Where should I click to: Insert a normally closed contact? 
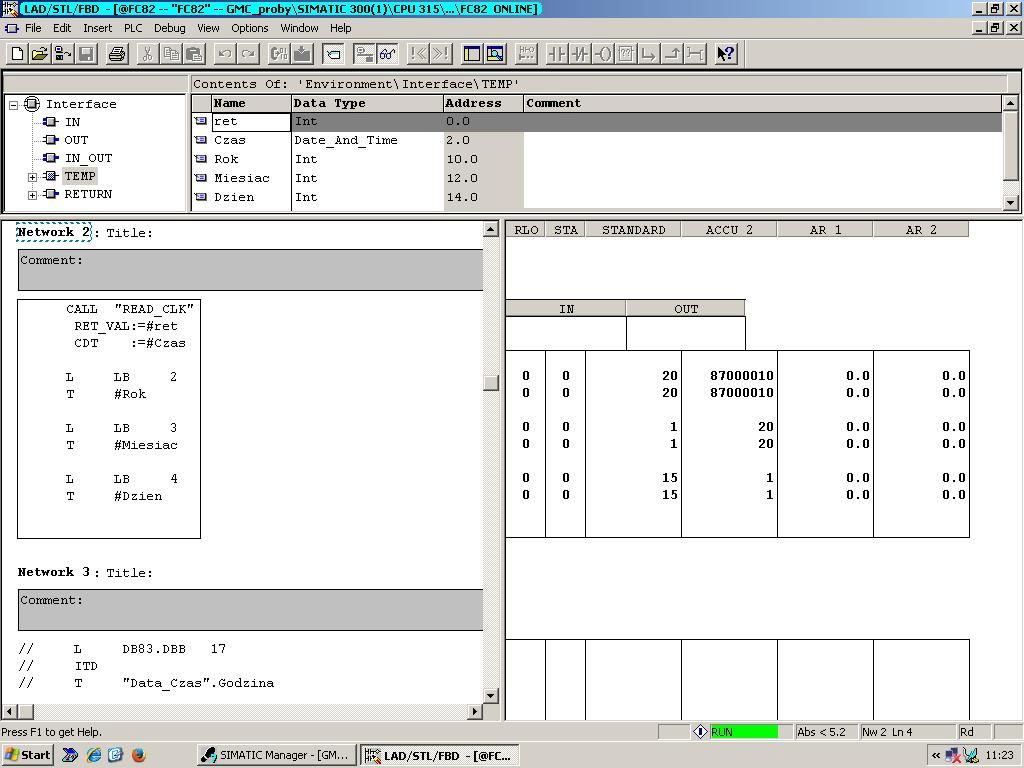click(x=579, y=54)
